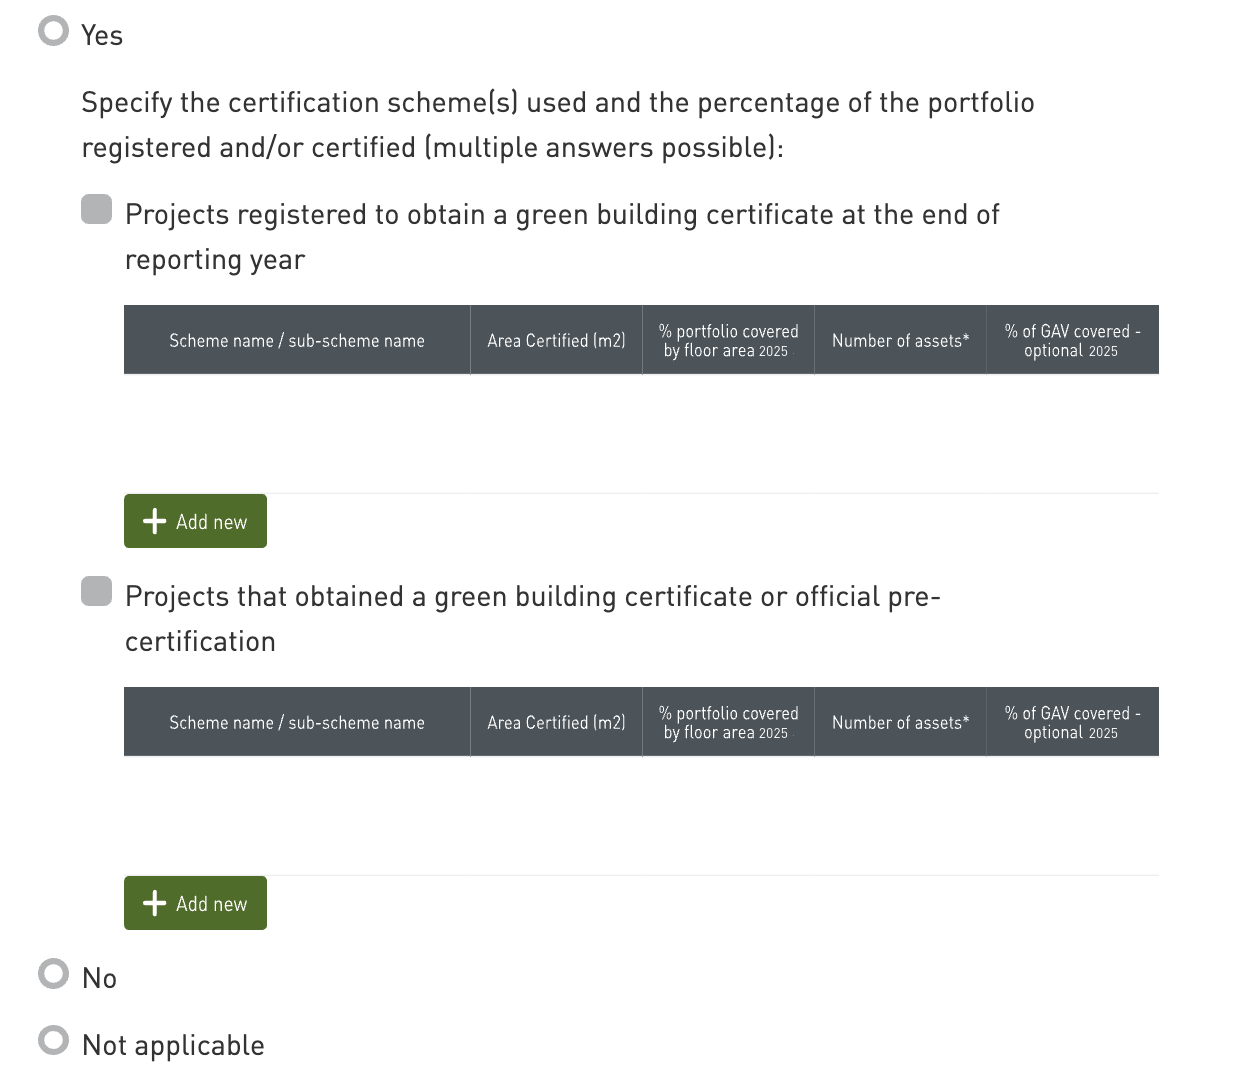Click '% of GAV covered' header in obtained certificate table
This screenshot has width=1234, height=1088.
tap(1072, 722)
